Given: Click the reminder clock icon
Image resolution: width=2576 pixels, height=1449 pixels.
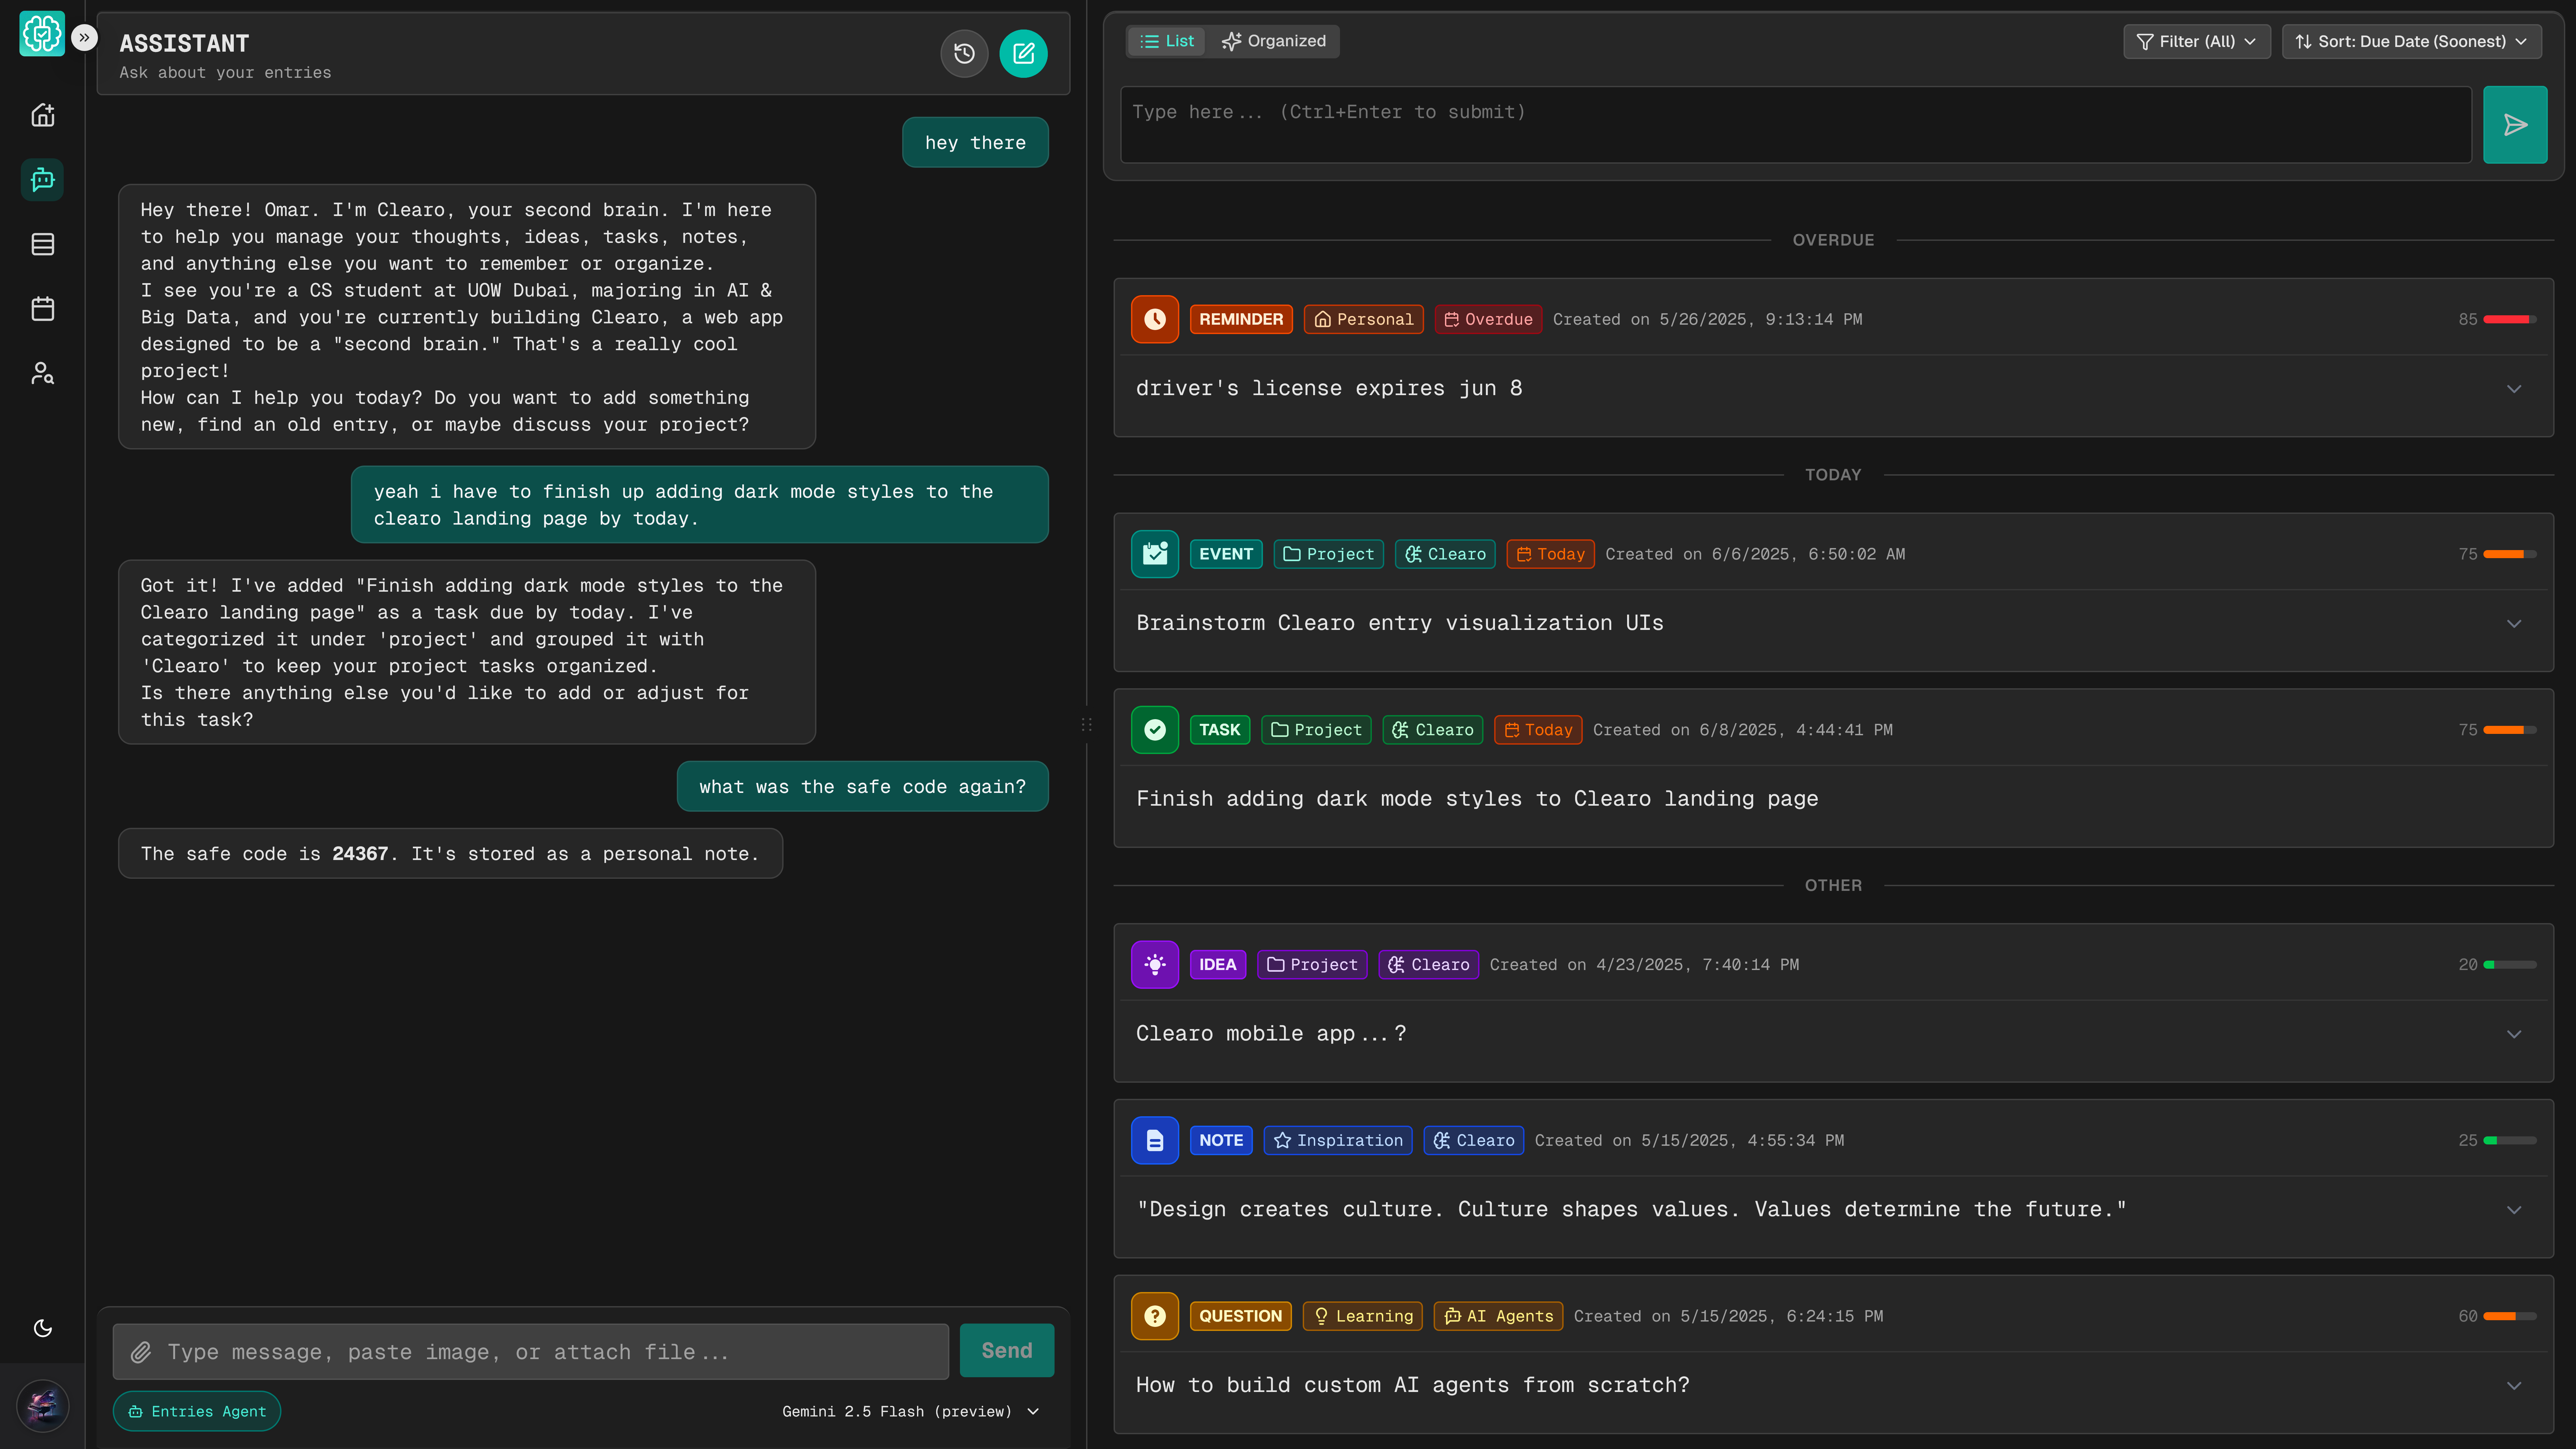Looking at the screenshot, I should (1155, 319).
